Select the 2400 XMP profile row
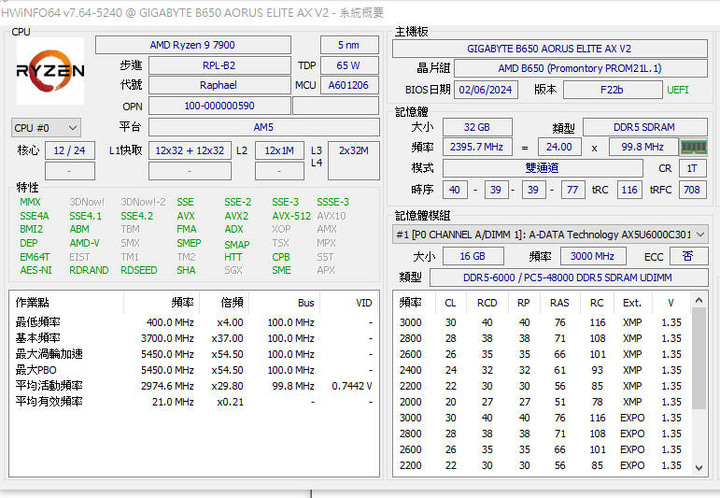 click(542, 370)
